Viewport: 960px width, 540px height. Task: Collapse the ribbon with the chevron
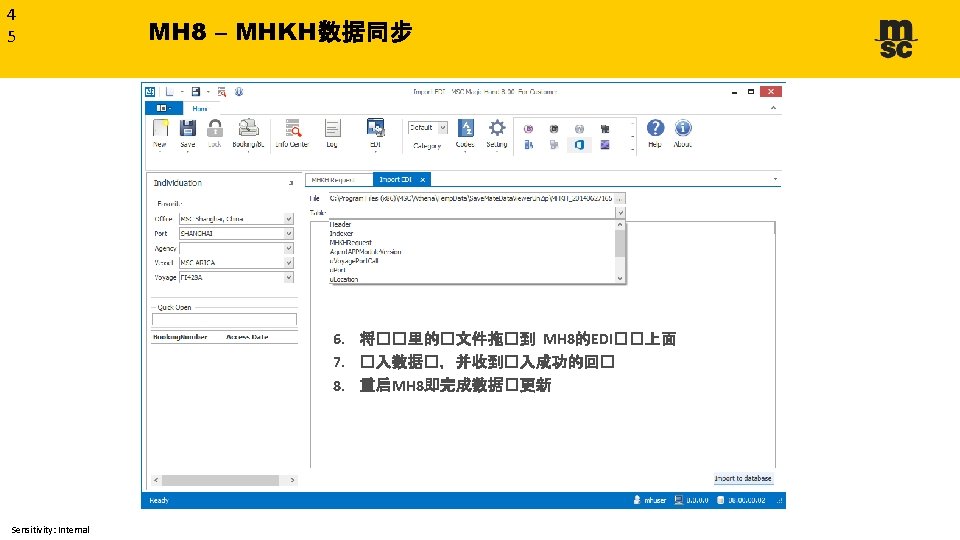773,108
